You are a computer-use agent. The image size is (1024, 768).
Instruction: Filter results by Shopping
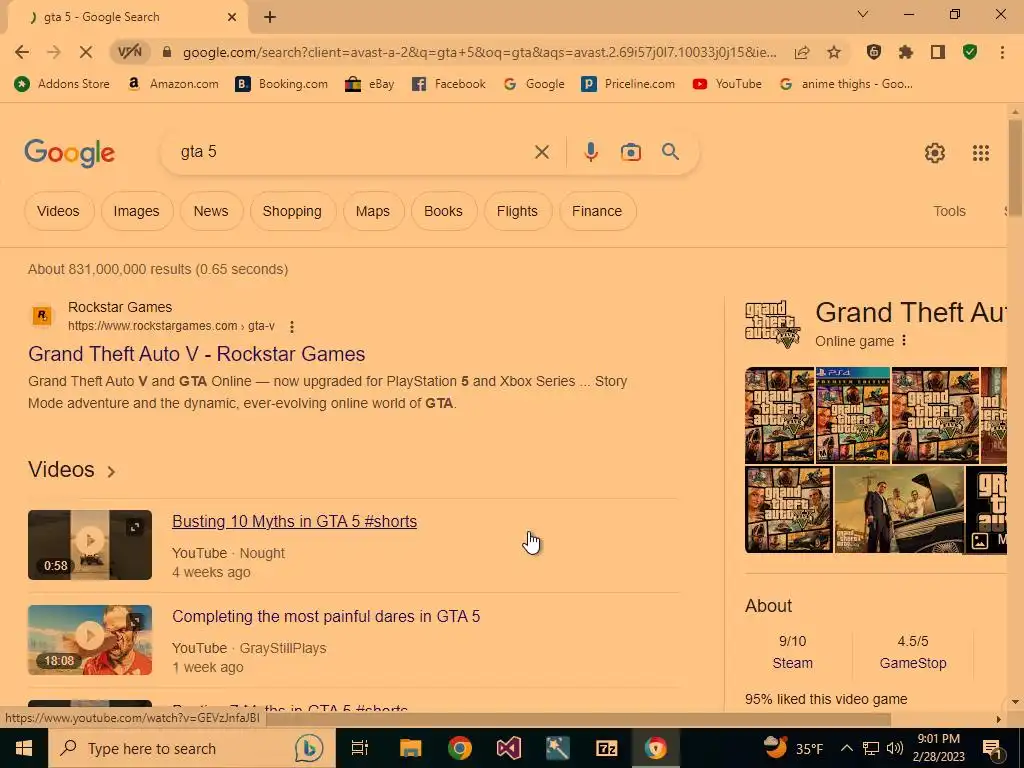coord(292,211)
